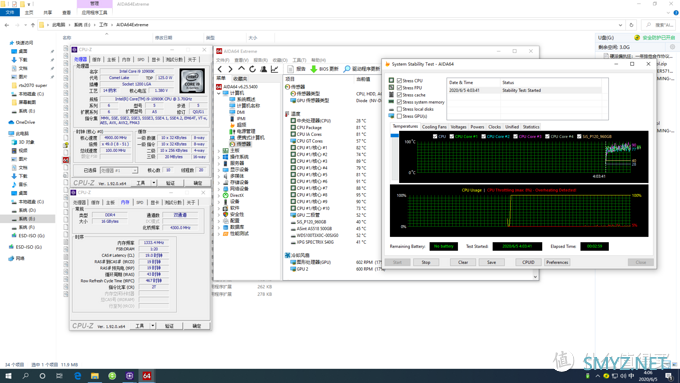Click the driver update magnifier icon
The image size is (680, 383).
347,69
